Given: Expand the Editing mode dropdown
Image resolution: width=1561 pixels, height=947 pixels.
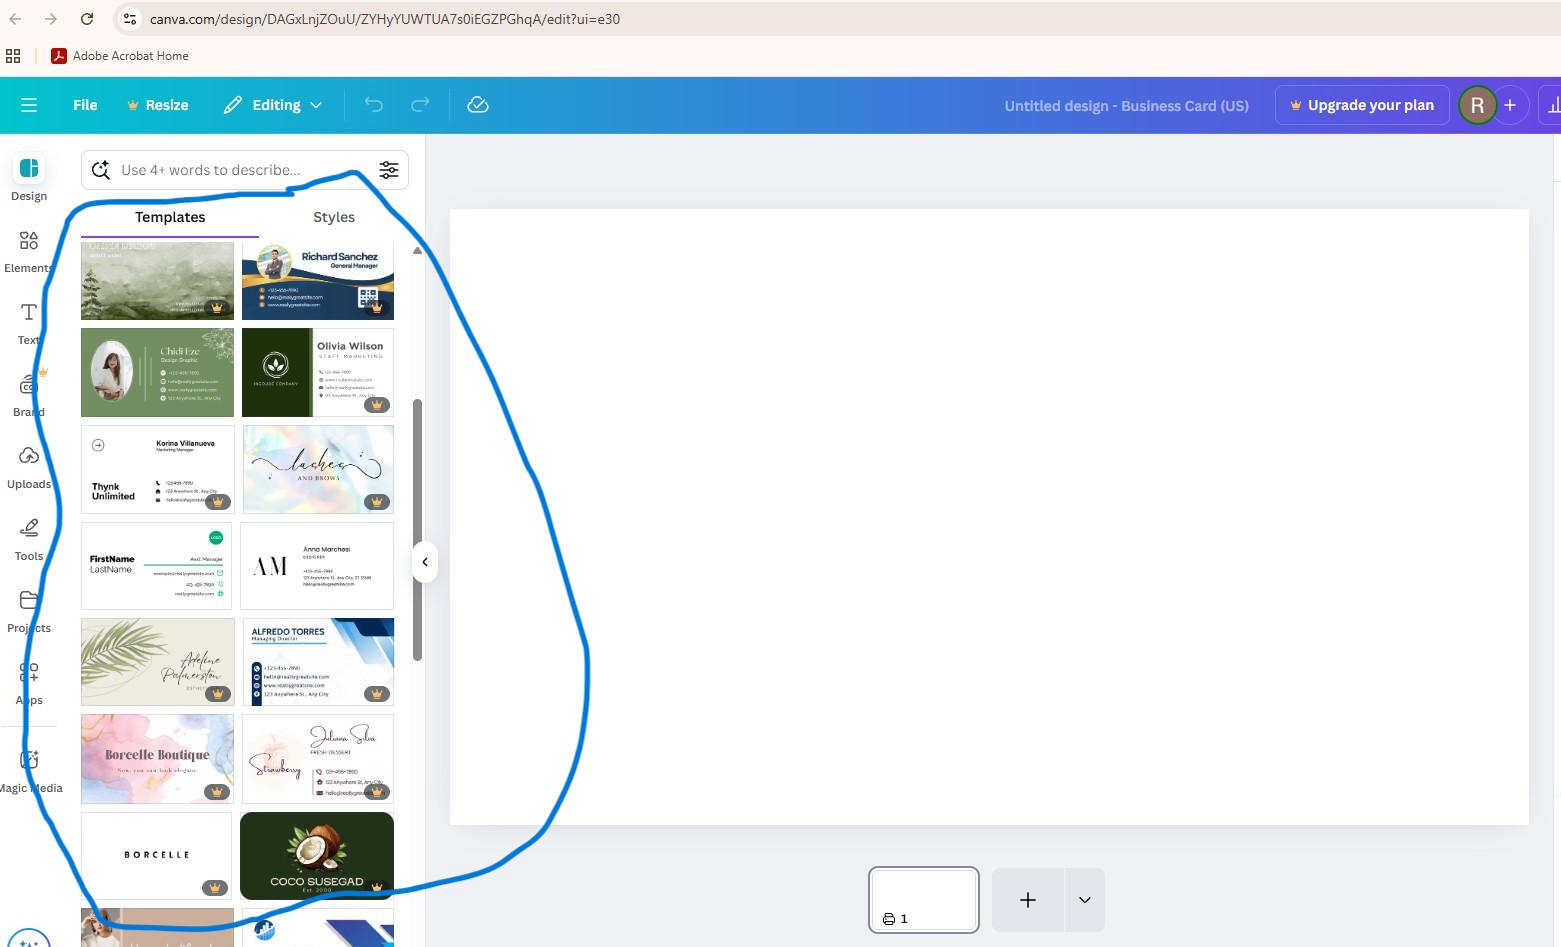Looking at the screenshot, I should tap(272, 105).
